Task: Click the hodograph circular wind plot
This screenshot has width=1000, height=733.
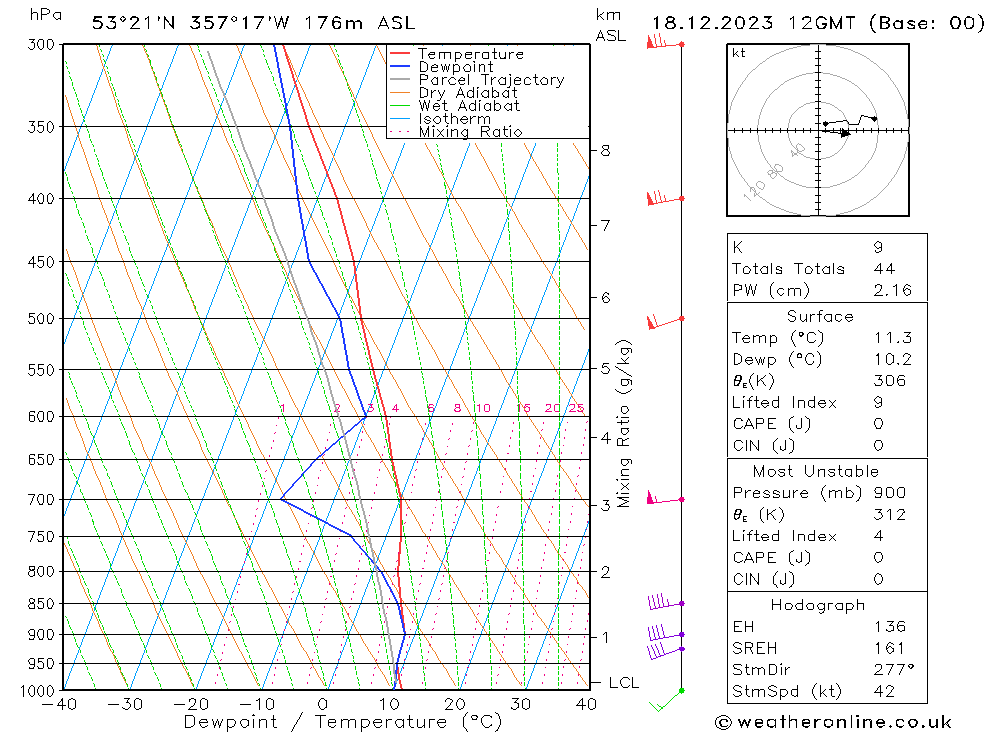Action: (818, 130)
